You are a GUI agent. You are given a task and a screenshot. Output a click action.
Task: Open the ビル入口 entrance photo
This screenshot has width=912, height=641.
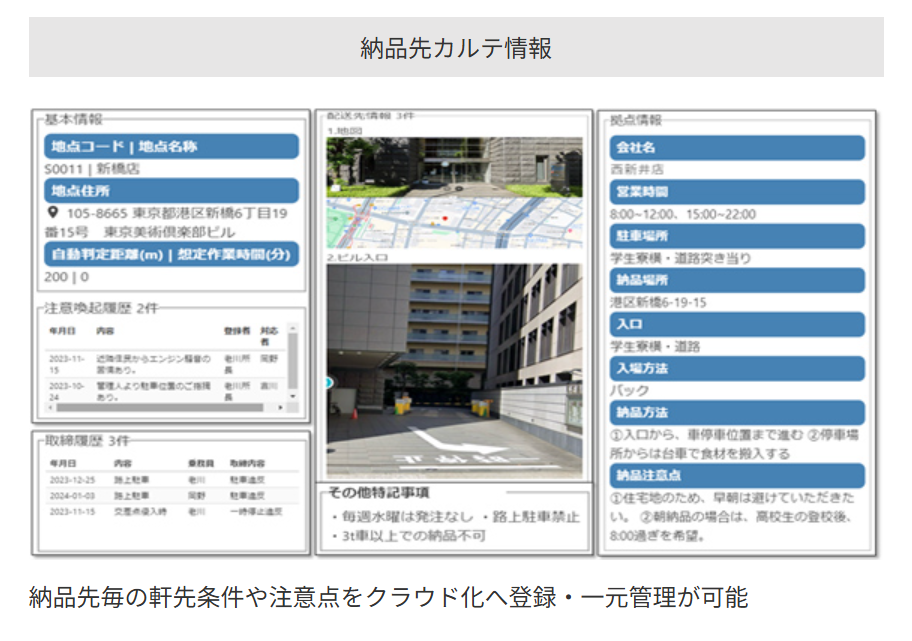454,370
